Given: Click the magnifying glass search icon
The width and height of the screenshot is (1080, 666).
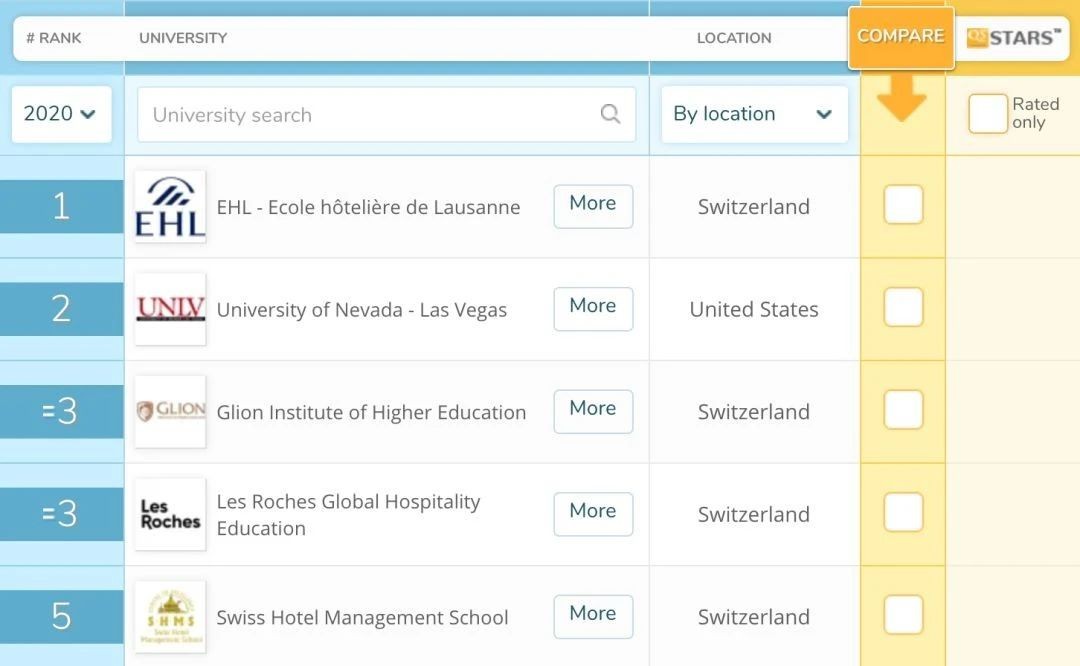Looking at the screenshot, I should coord(610,114).
